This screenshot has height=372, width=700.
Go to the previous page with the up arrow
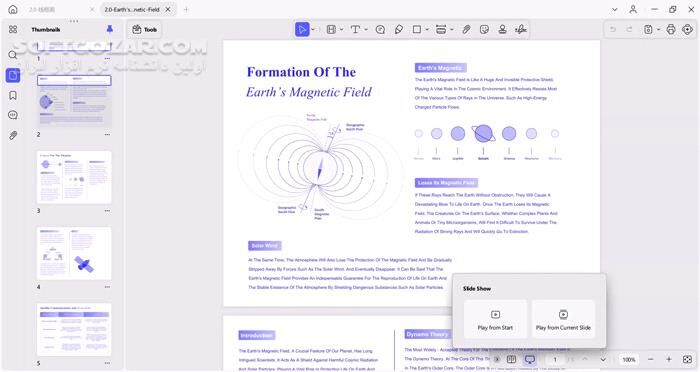tap(585, 359)
